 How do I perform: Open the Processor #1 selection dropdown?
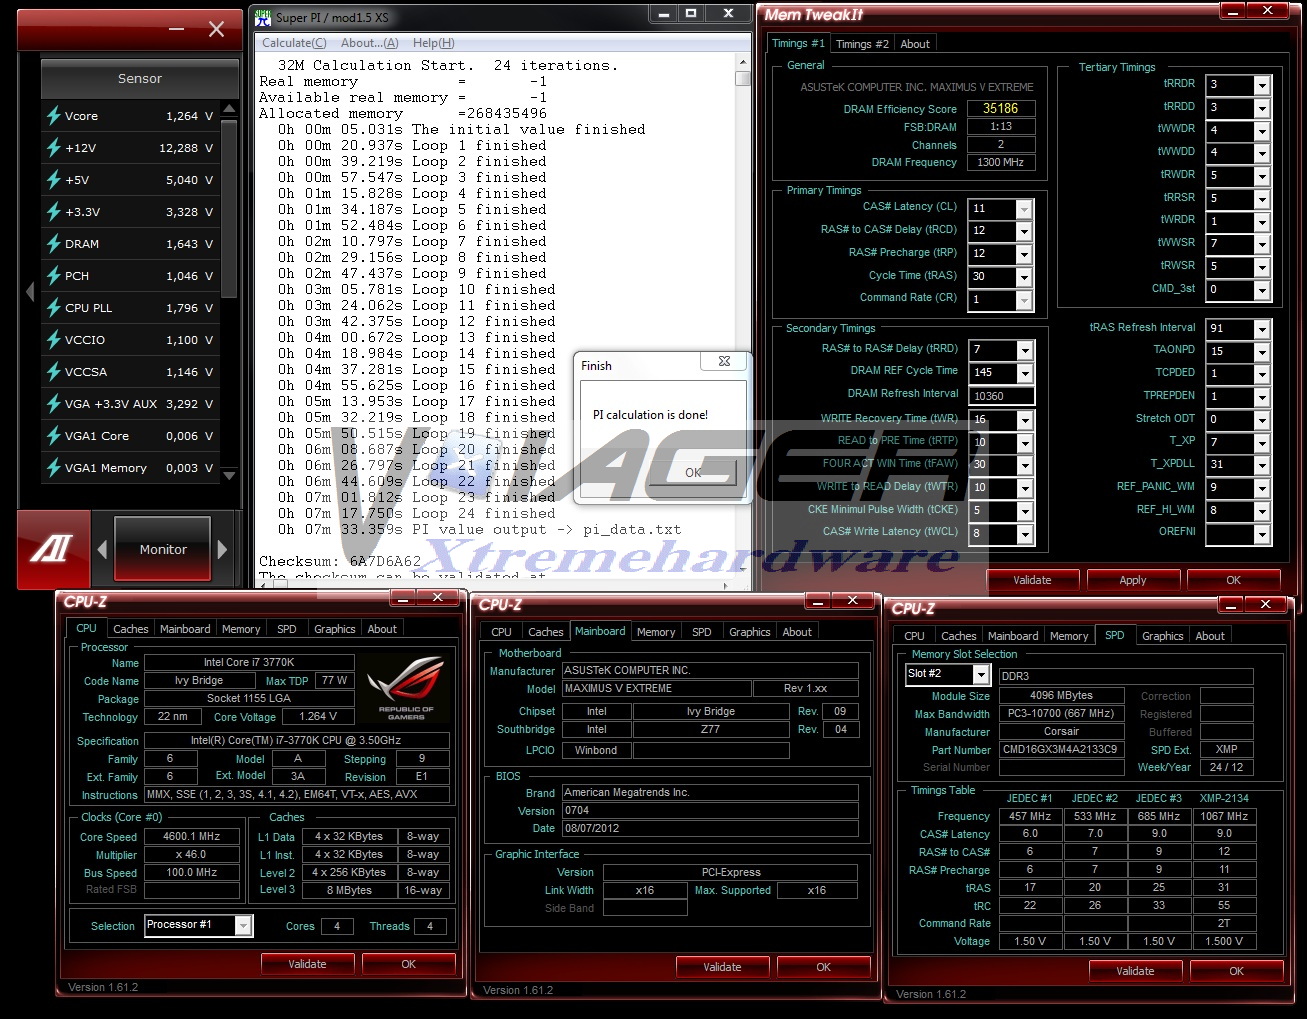[242, 926]
